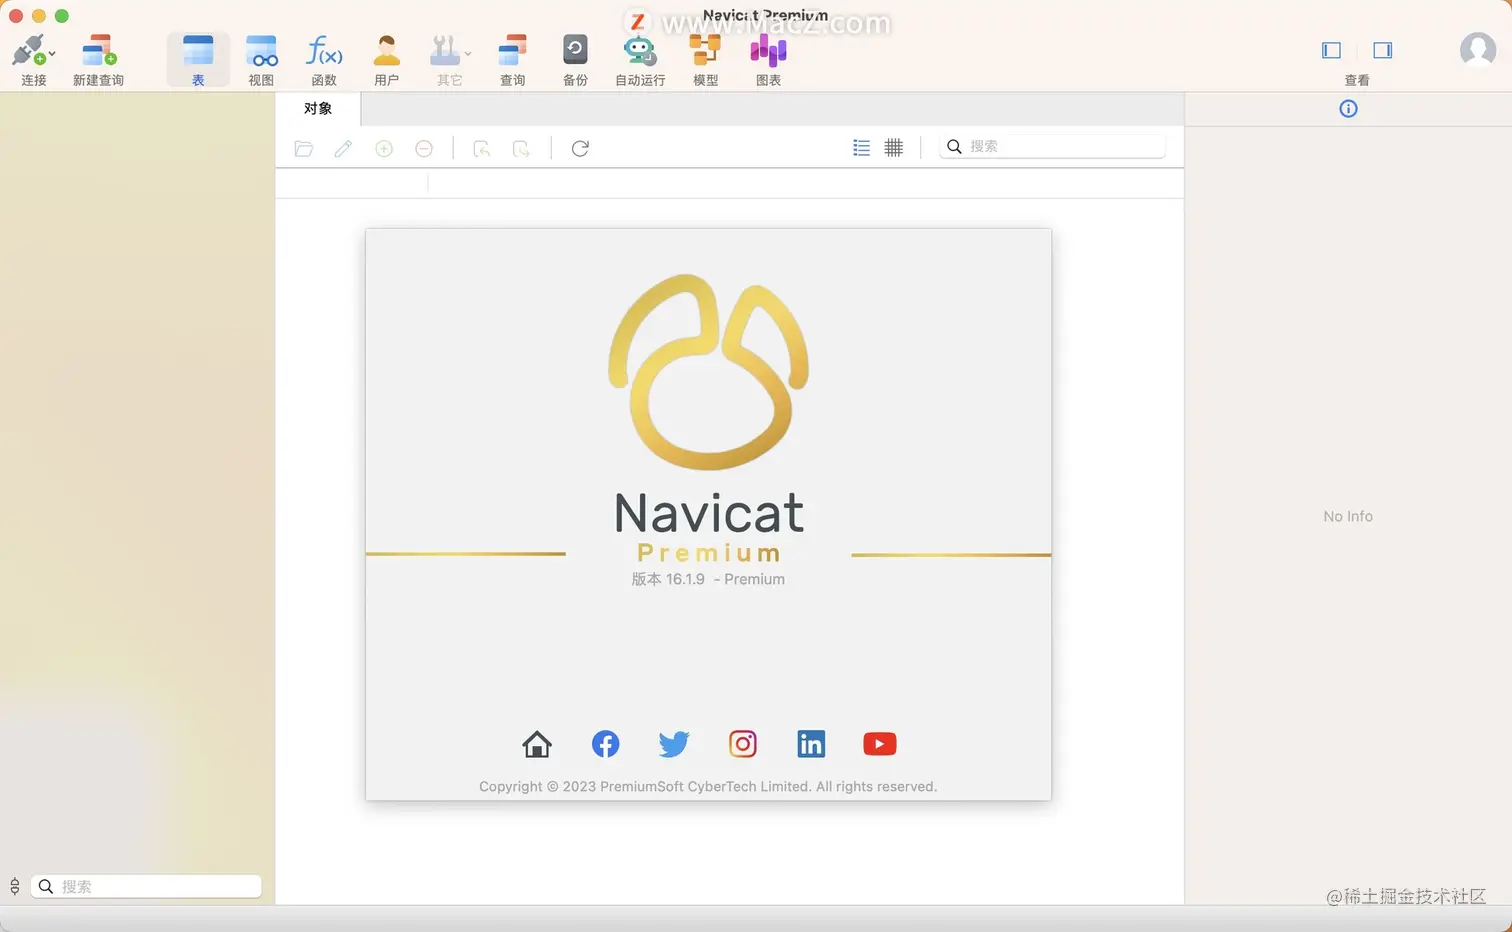Click the export wizard icon
1512x932 pixels.
coord(521,148)
